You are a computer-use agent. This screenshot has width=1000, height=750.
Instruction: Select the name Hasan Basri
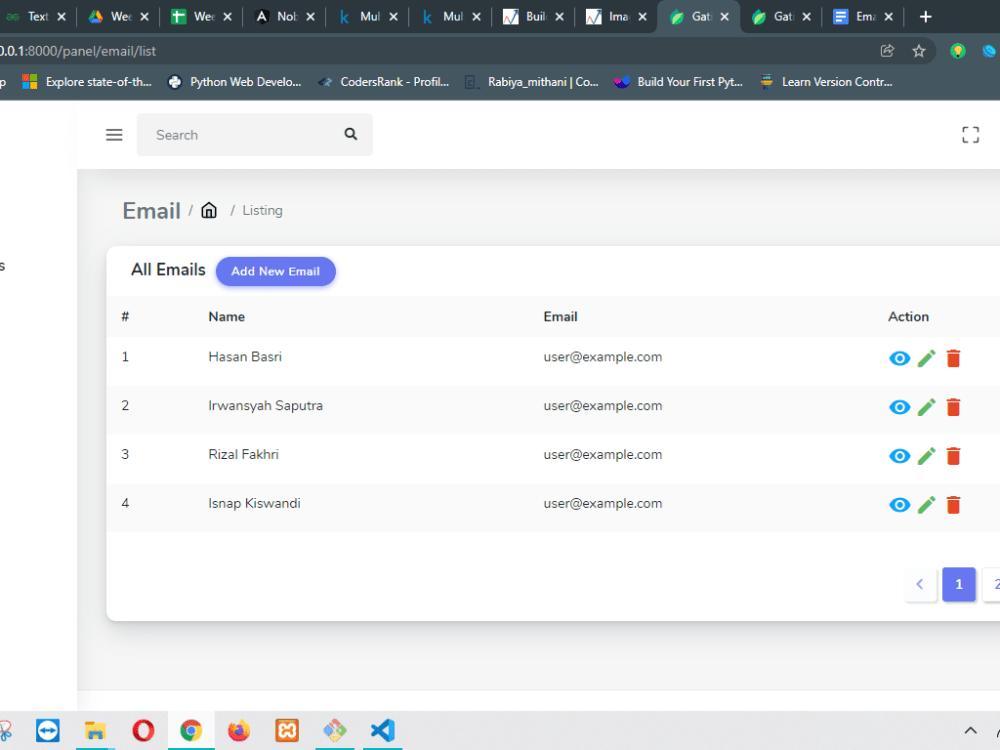[x=245, y=357]
